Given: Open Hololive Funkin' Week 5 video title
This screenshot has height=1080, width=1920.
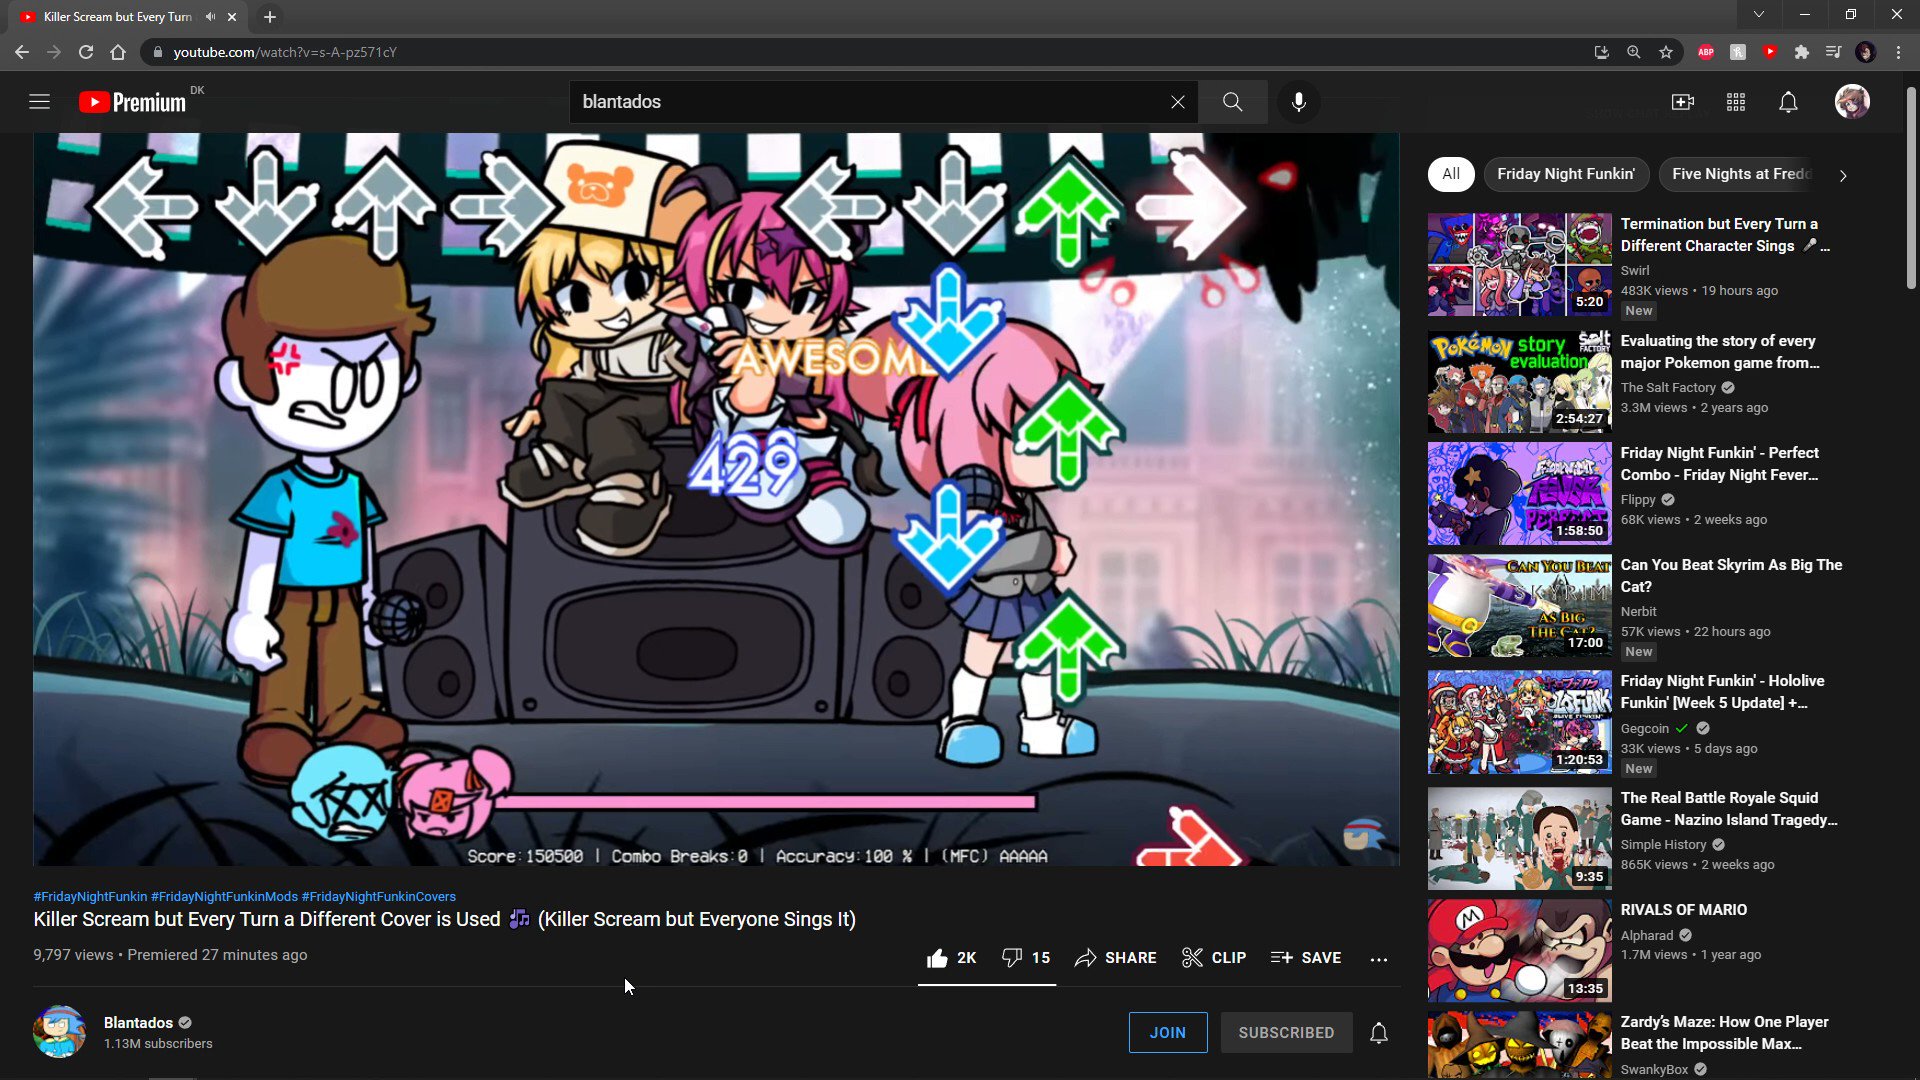Looking at the screenshot, I should coord(1722,692).
